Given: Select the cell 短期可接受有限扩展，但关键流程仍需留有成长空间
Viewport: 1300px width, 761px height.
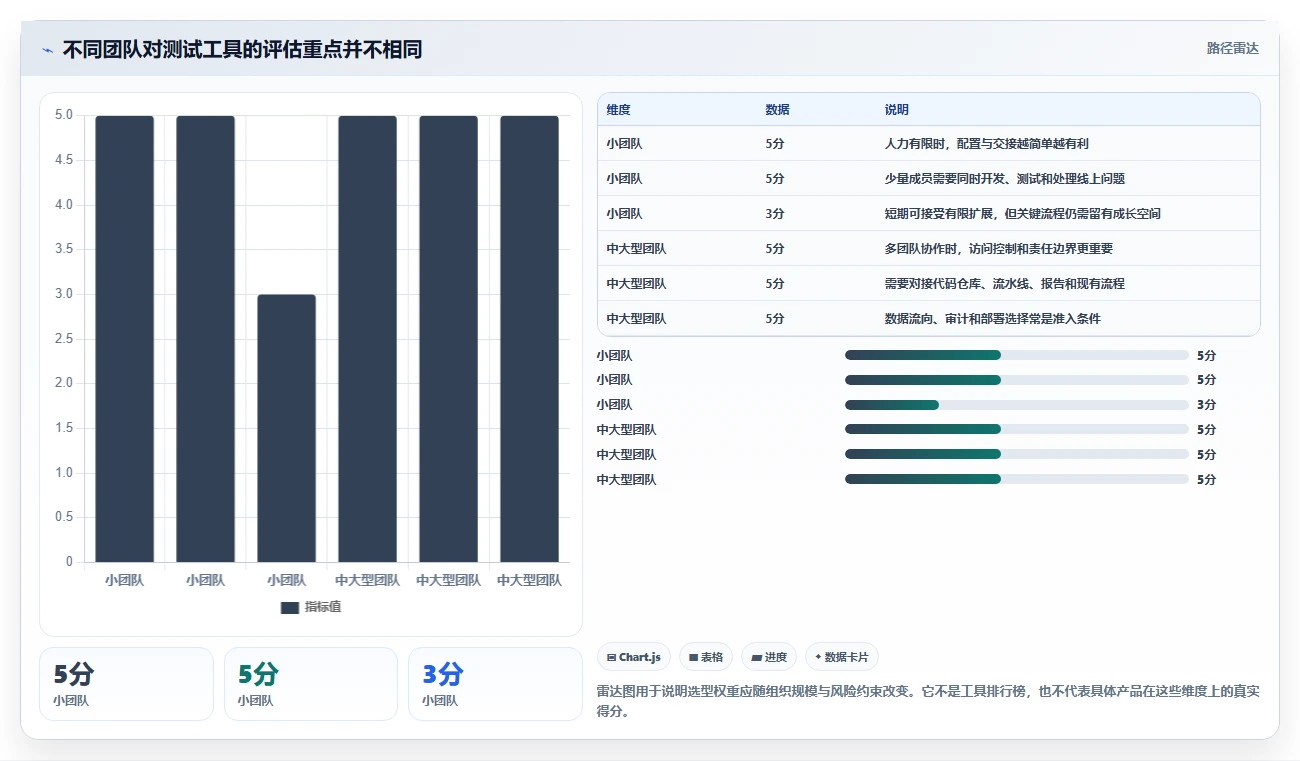Looking at the screenshot, I should (x=1022, y=214).
